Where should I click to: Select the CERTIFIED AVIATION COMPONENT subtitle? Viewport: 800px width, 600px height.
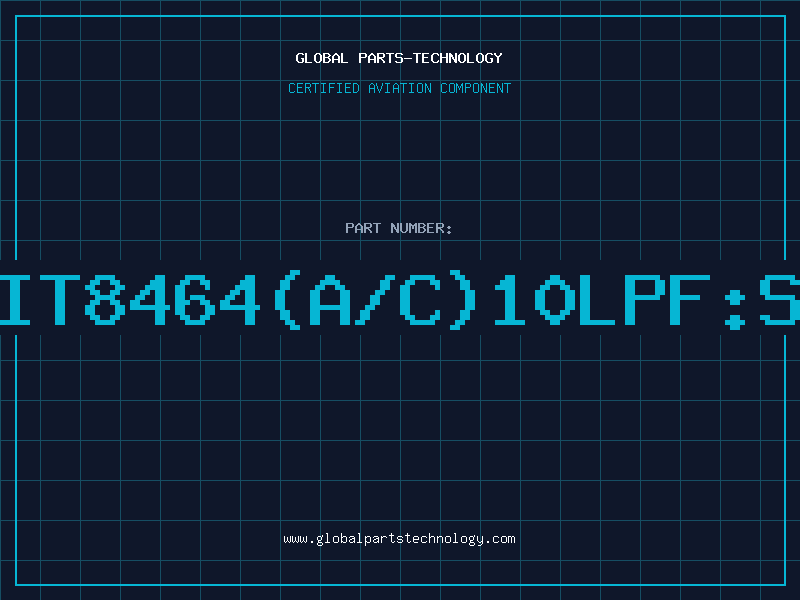tap(399, 88)
